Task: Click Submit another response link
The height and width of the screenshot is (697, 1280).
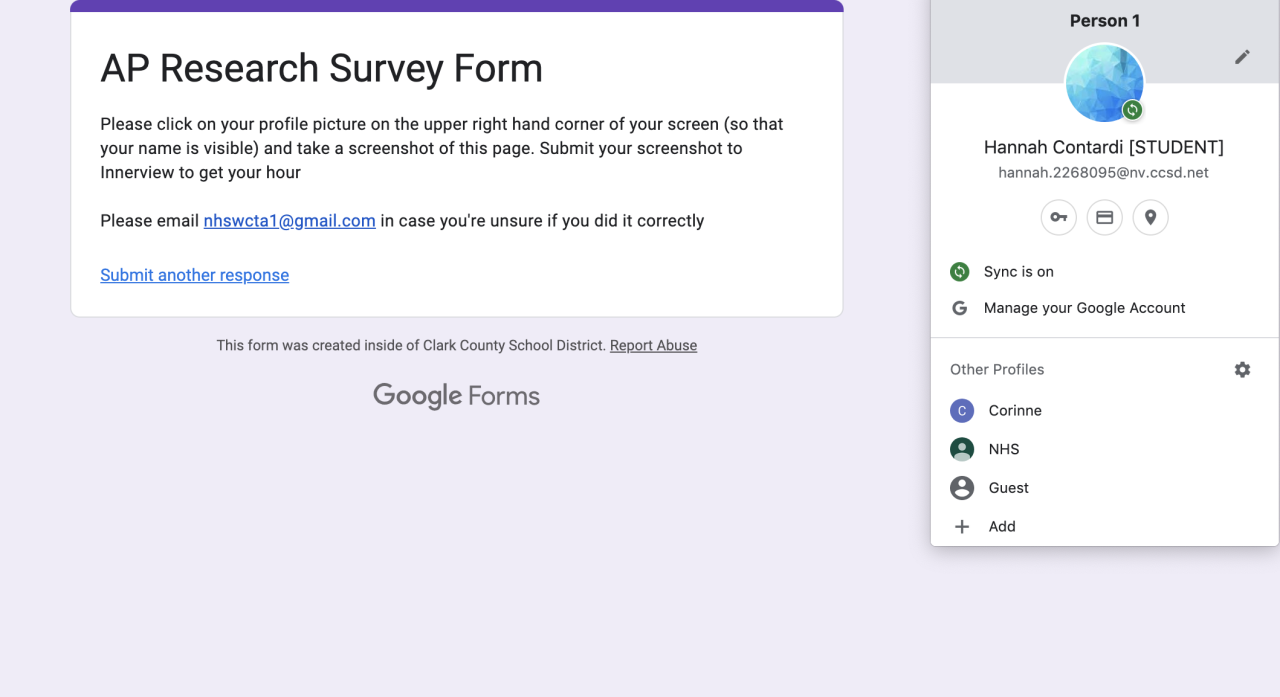Action: click(194, 275)
